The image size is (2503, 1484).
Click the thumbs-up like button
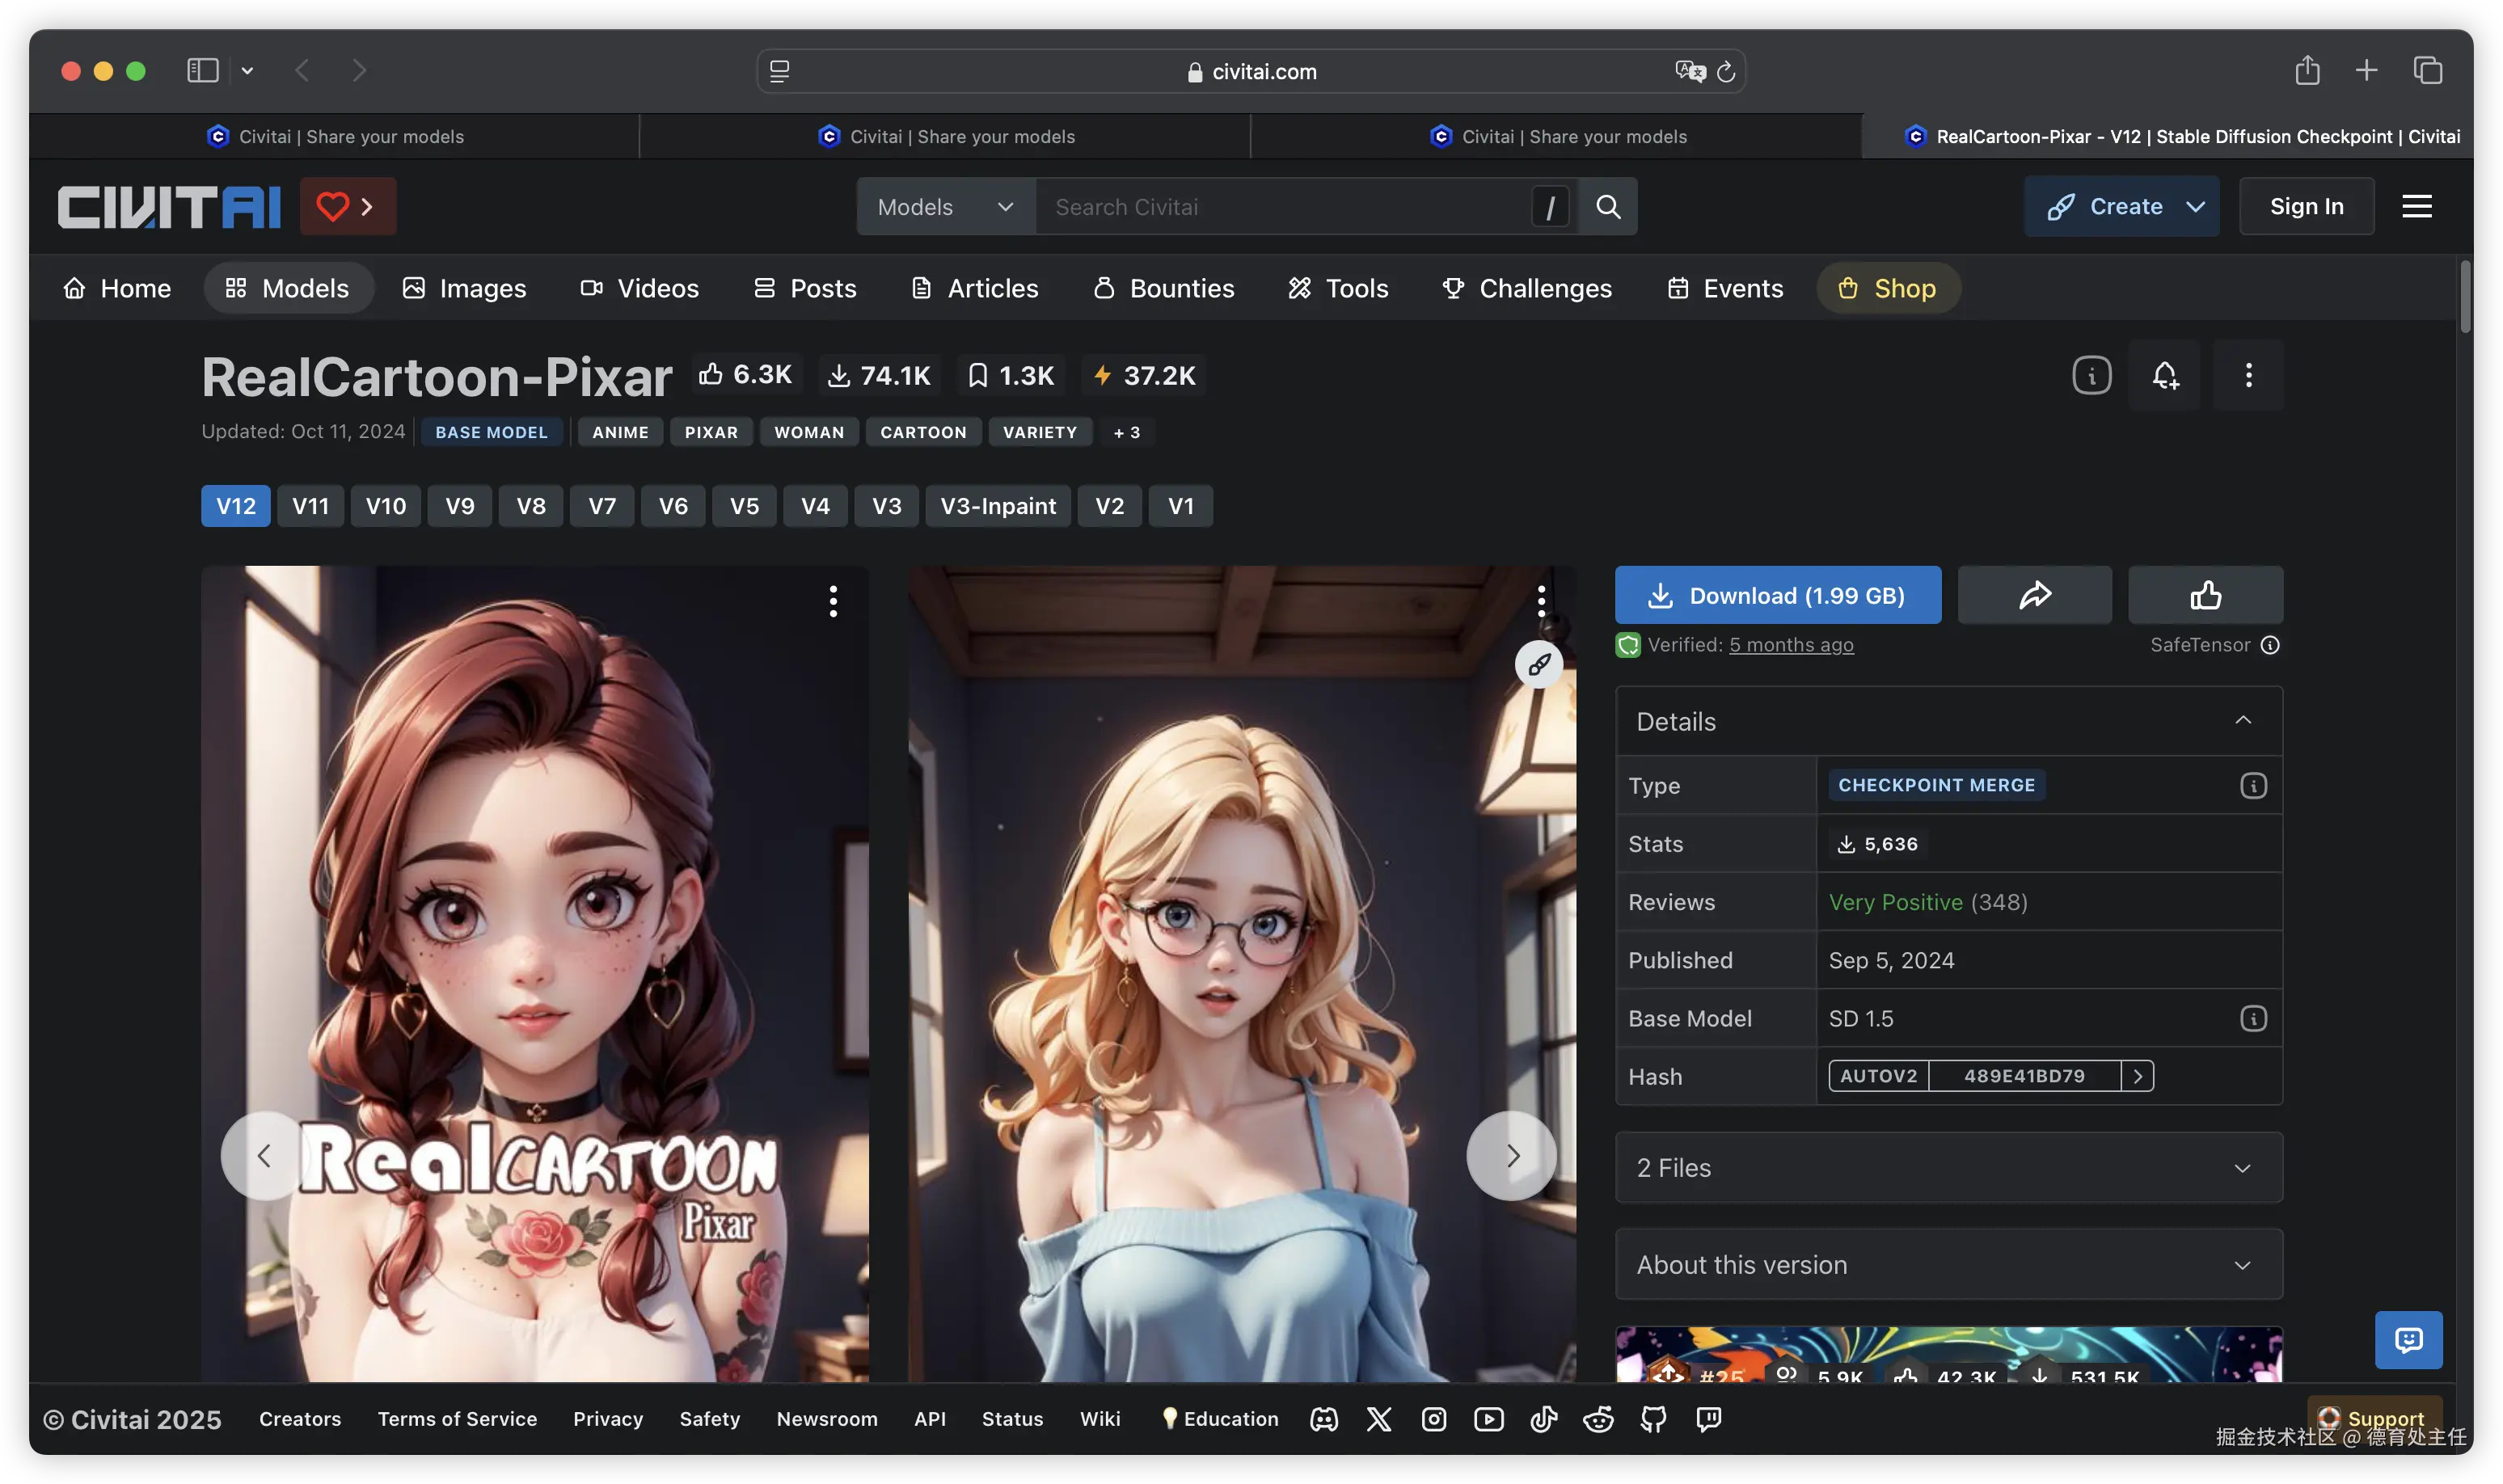point(2205,595)
